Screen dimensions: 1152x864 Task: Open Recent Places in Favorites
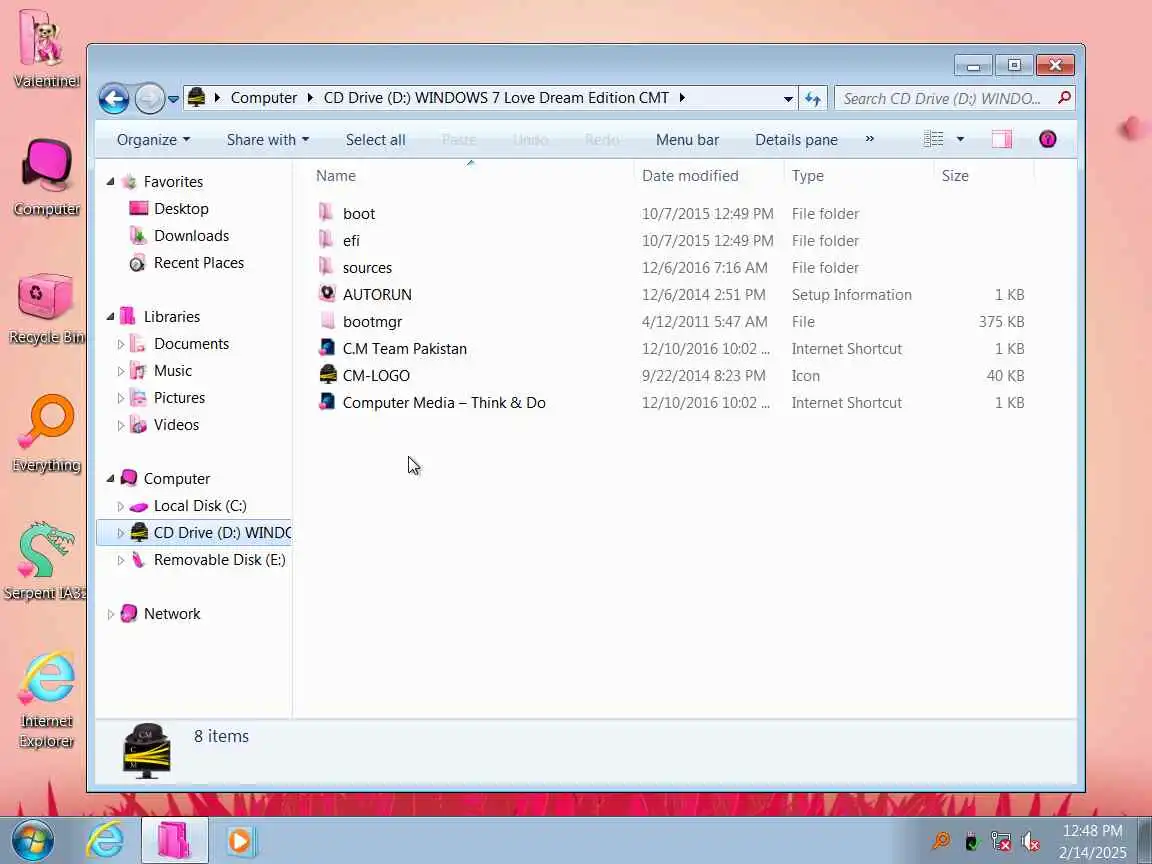(x=198, y=263)
